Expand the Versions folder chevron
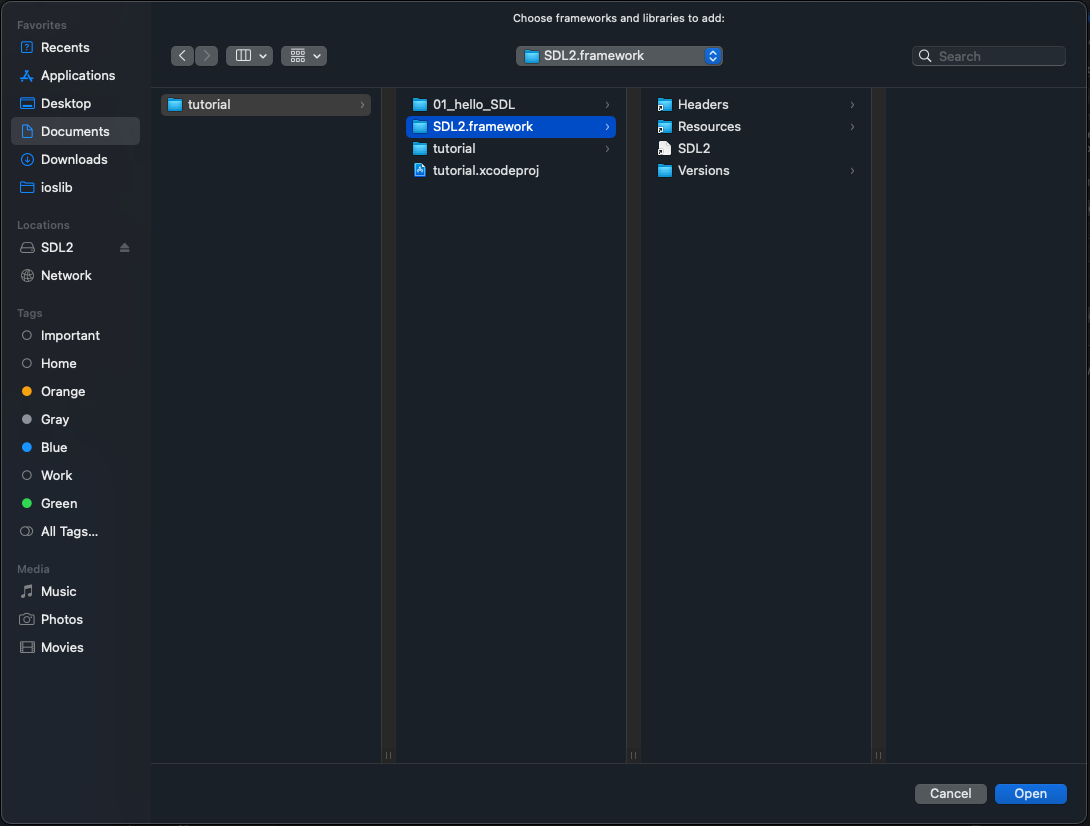 point(852,170)
